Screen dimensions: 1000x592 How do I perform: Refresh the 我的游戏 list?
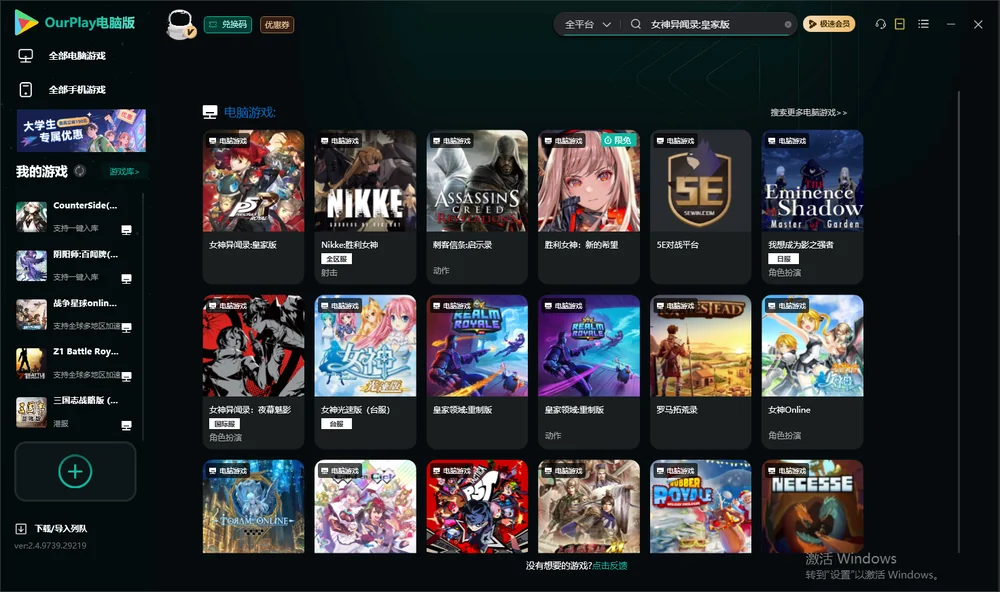click(80, 171)
